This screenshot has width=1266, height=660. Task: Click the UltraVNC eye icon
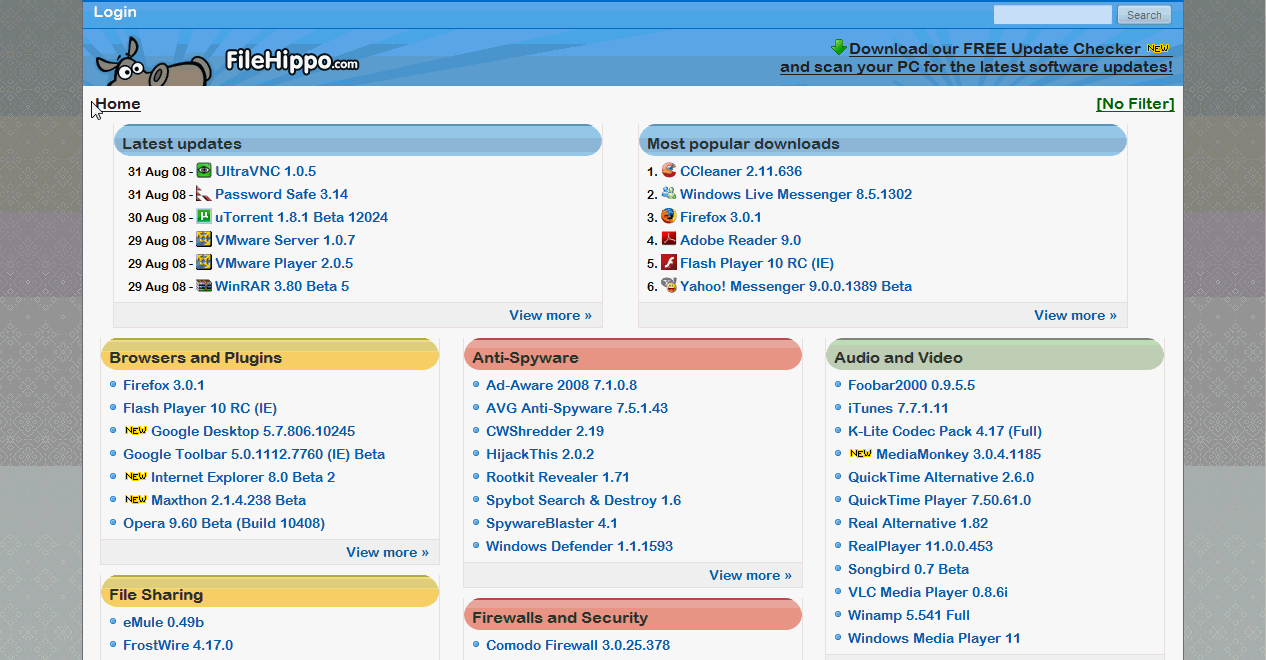[204, 171]
